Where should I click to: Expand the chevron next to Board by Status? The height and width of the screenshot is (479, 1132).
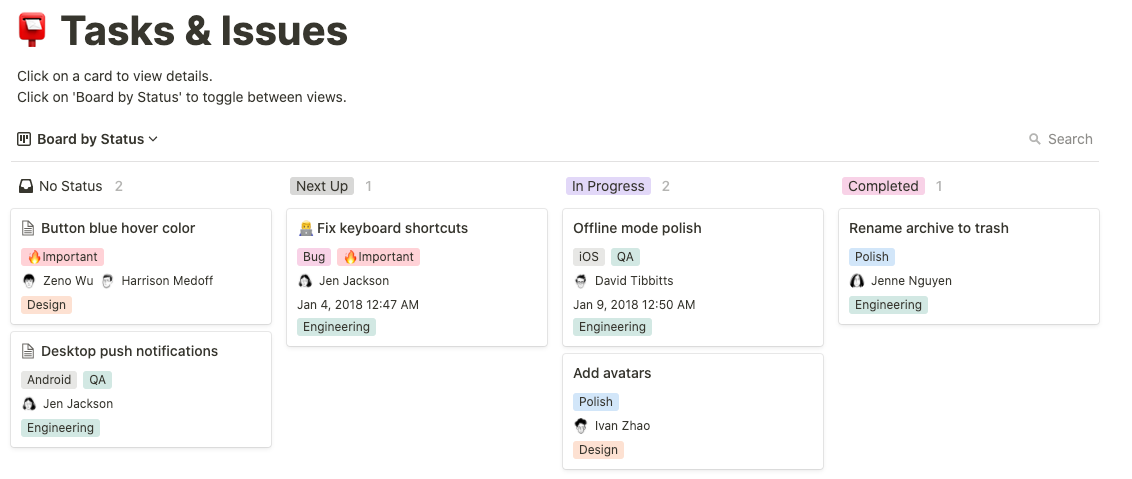click(x=153, y=139)
